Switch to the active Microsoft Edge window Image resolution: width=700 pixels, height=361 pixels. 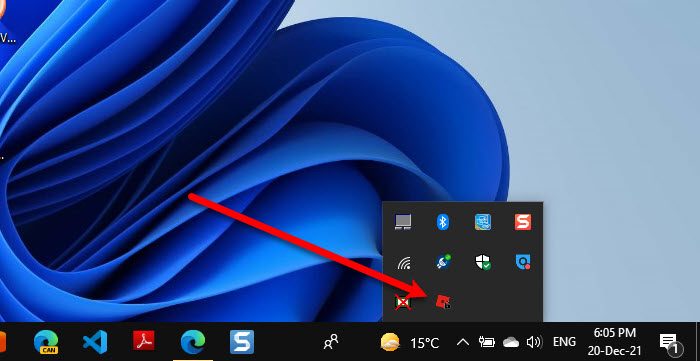pyautogui.click(x=193, y=342)
